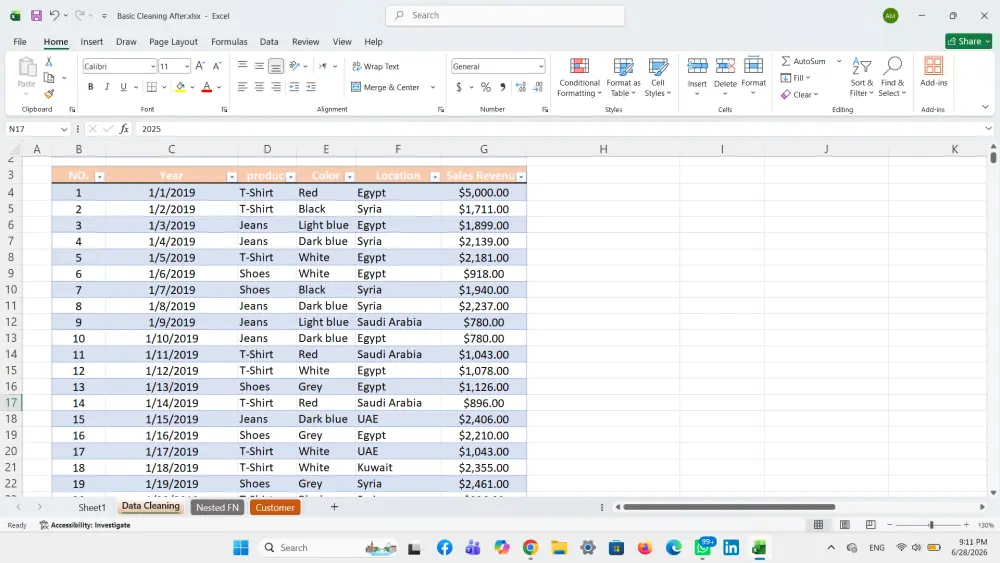Click Increase Decimal icon

[x=521, y=87]
